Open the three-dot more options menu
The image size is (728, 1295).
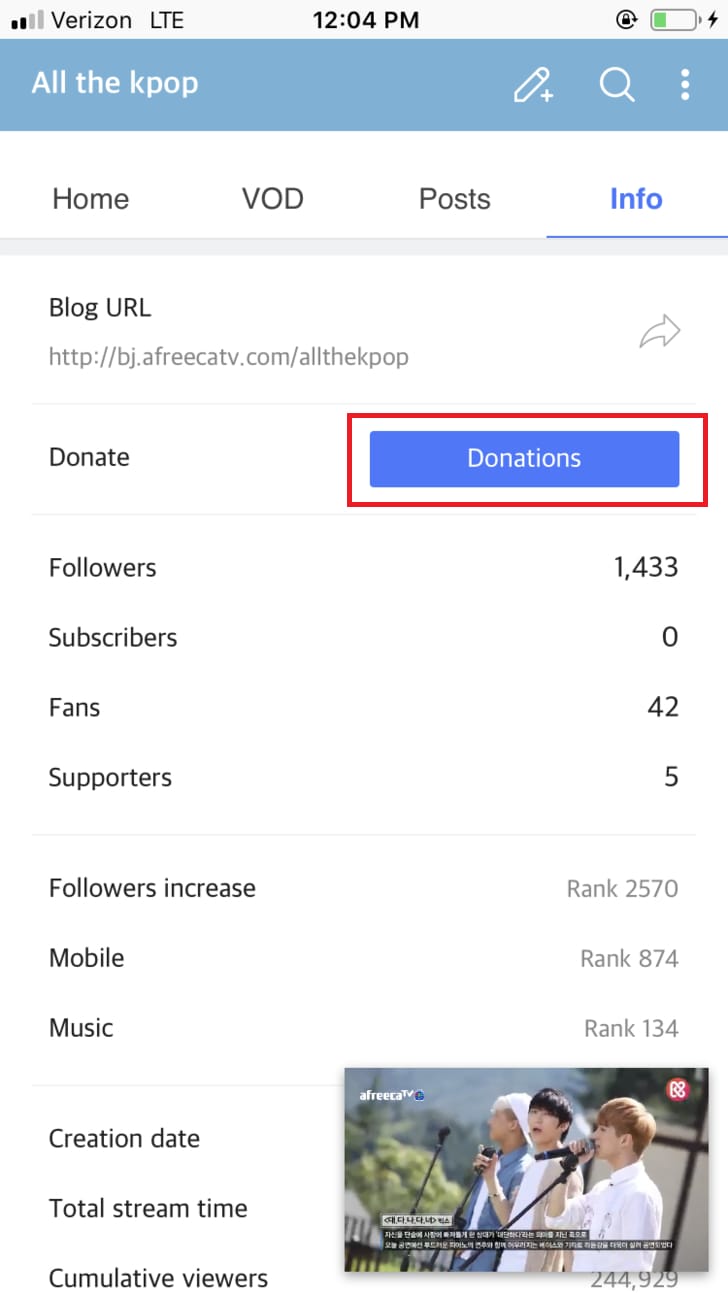coord(685,85)
